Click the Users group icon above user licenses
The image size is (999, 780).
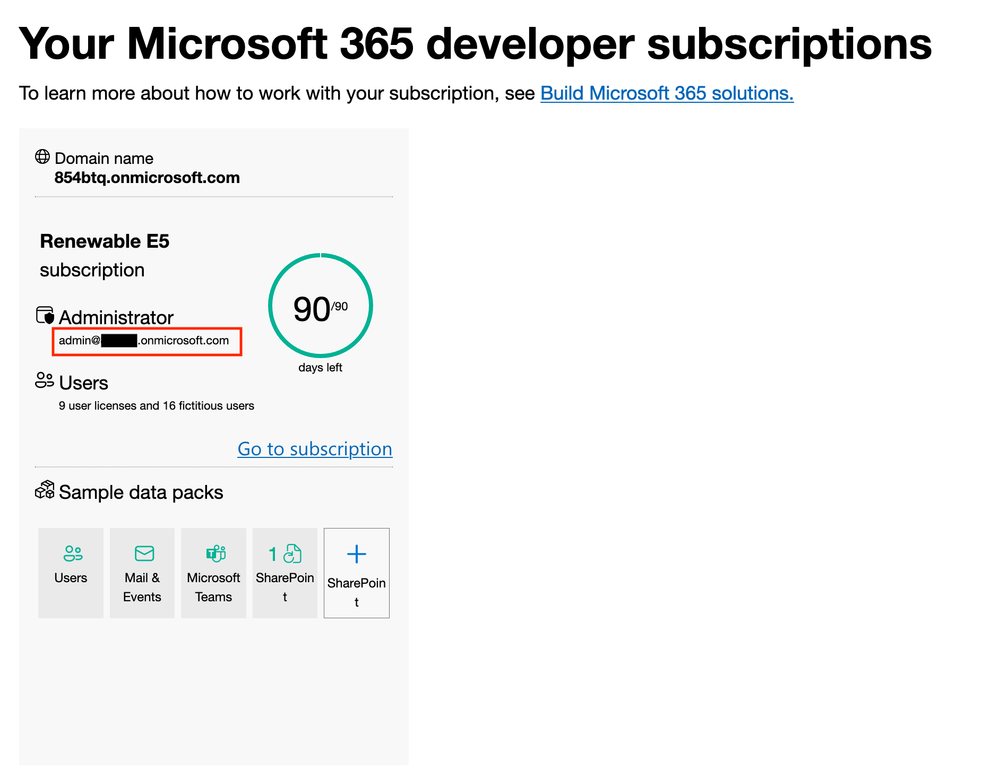coord(43,381)
